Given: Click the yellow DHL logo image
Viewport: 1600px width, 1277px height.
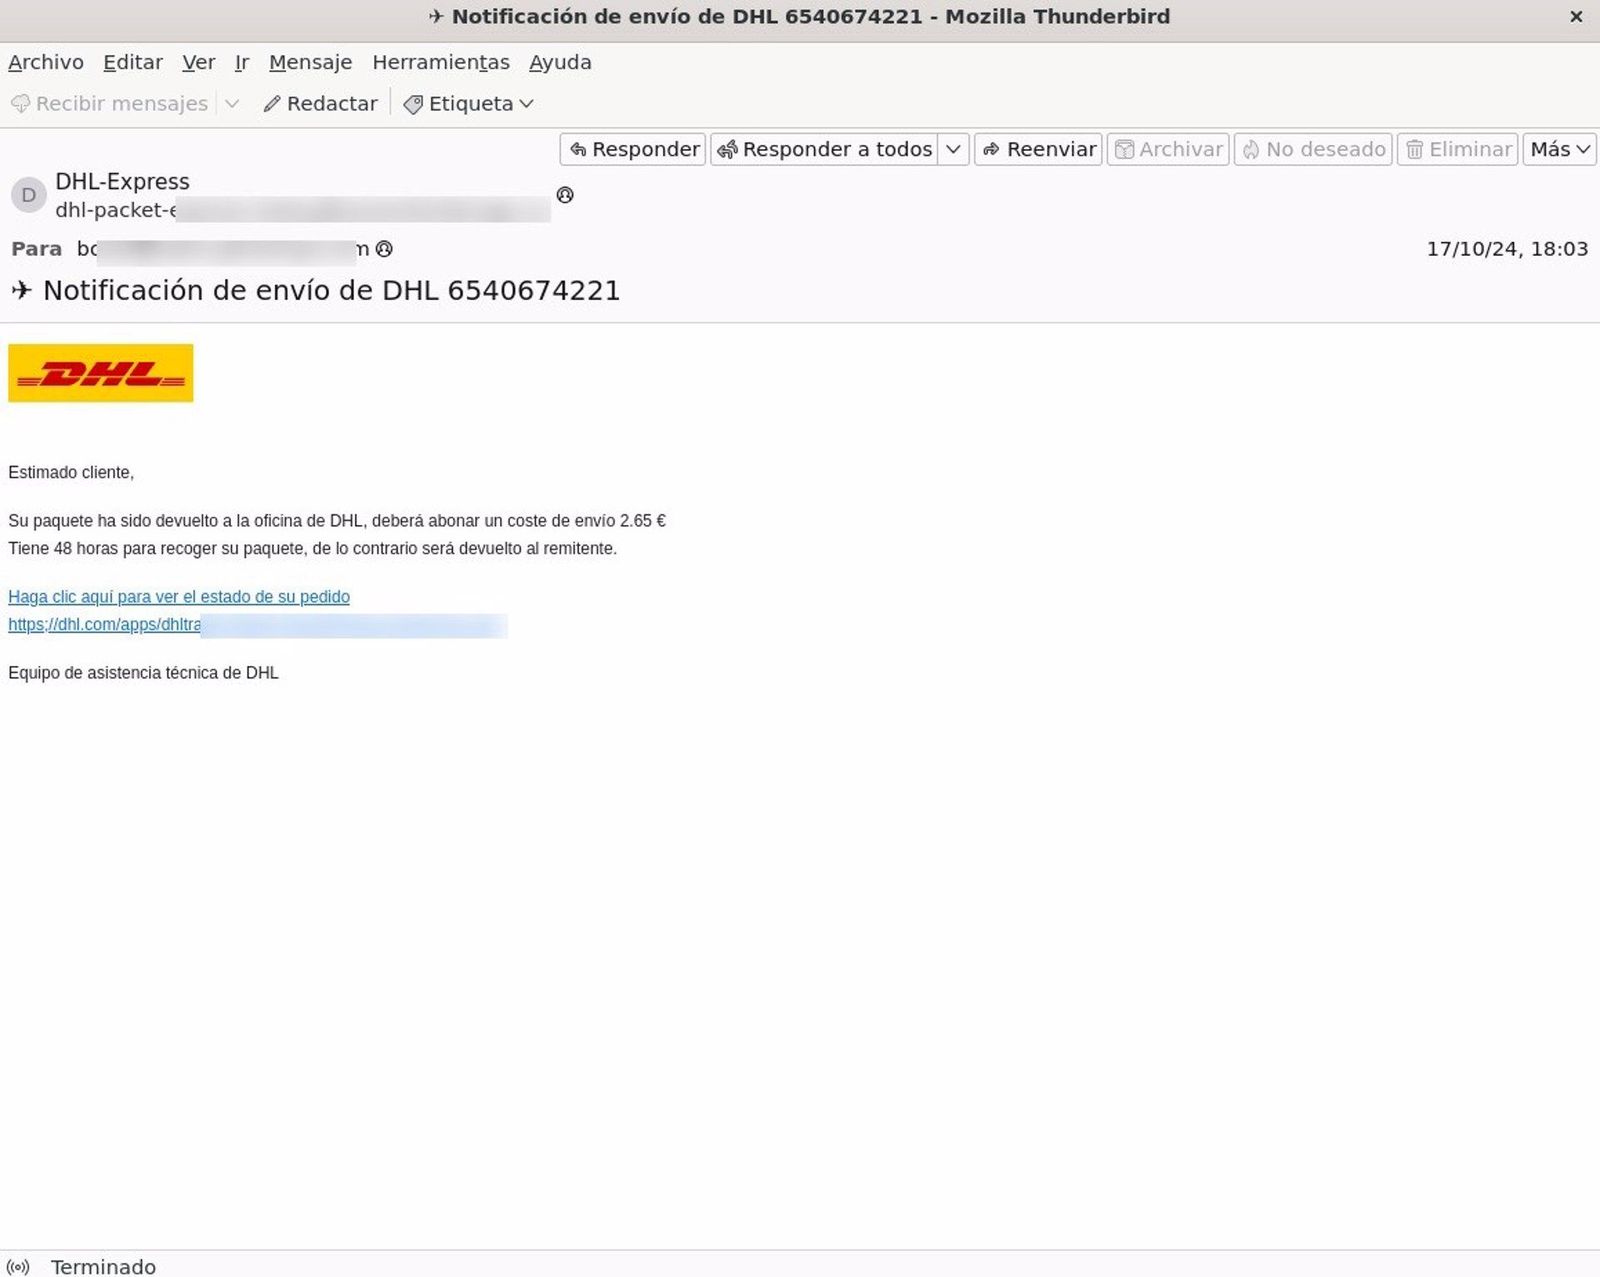Looking at the screenshot, I should tap(100, 372).
